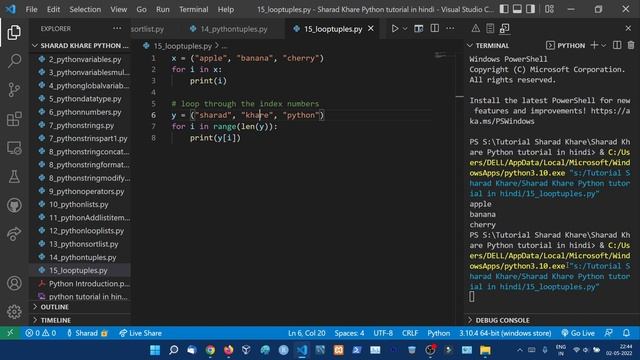Click the errors and warnings status item
This screenshot has height=360, width=640.
40,333
